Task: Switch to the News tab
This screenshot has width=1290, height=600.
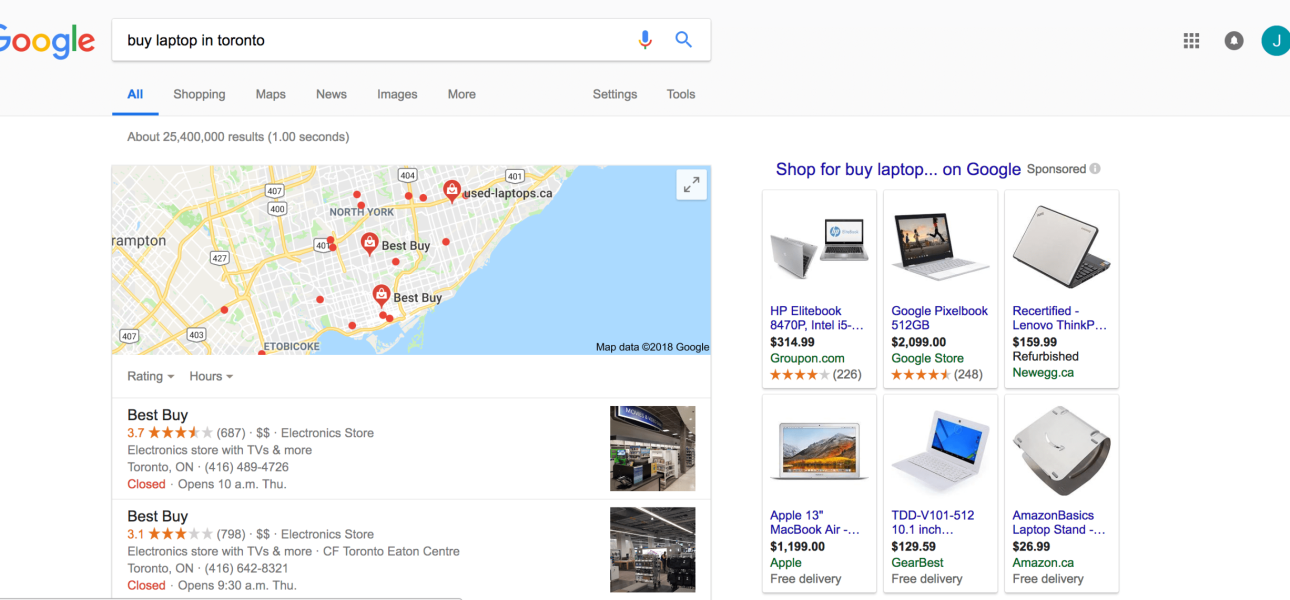Action: pos(331,94)
